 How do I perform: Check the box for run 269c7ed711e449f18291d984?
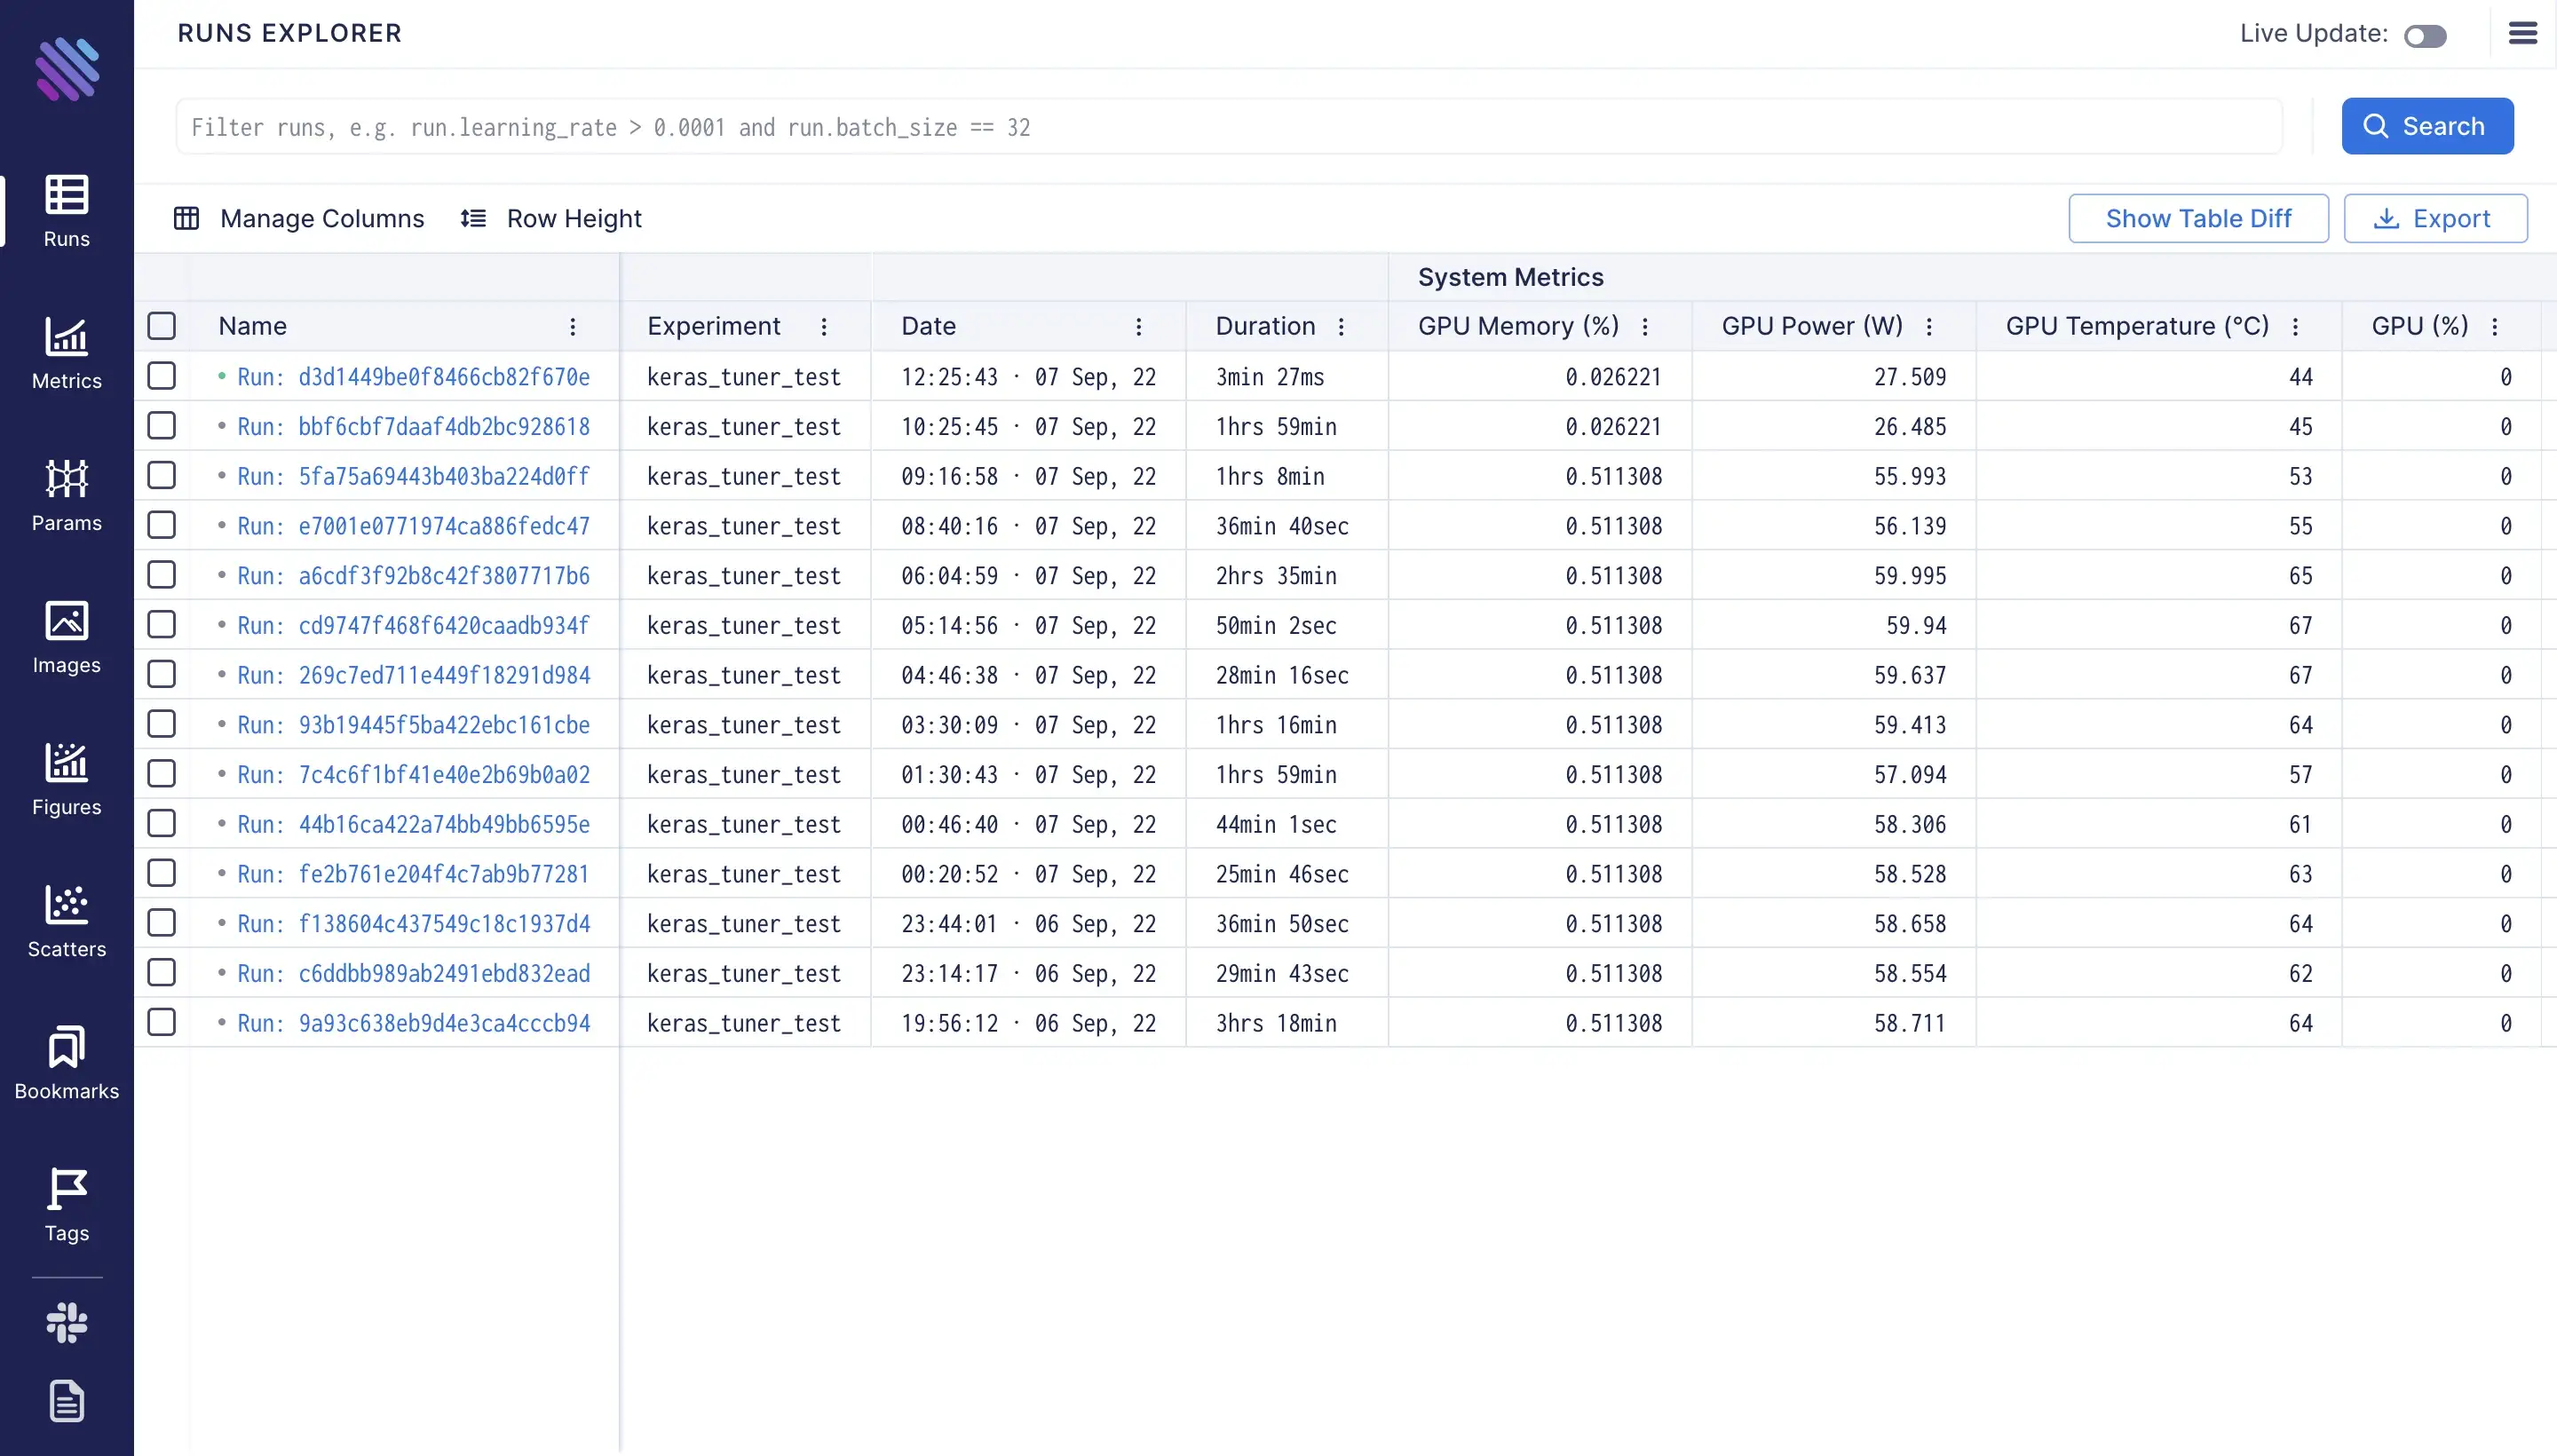pos(161,674)
